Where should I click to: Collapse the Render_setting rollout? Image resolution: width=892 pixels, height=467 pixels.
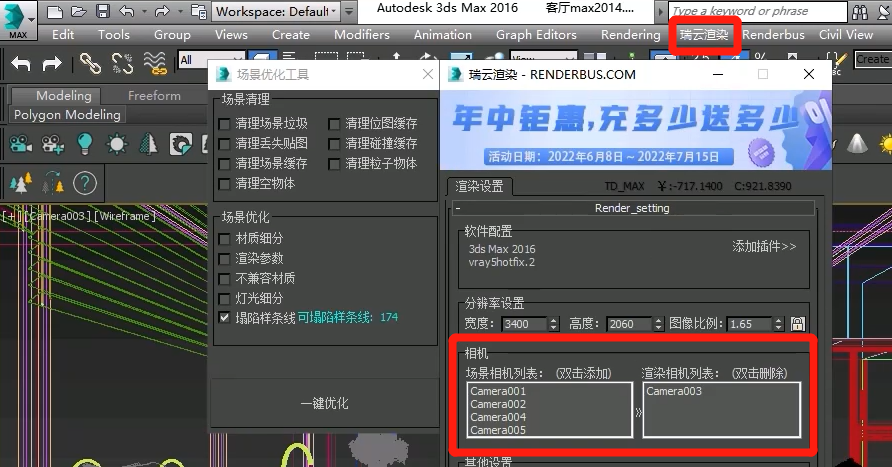(x=457, y=208)
